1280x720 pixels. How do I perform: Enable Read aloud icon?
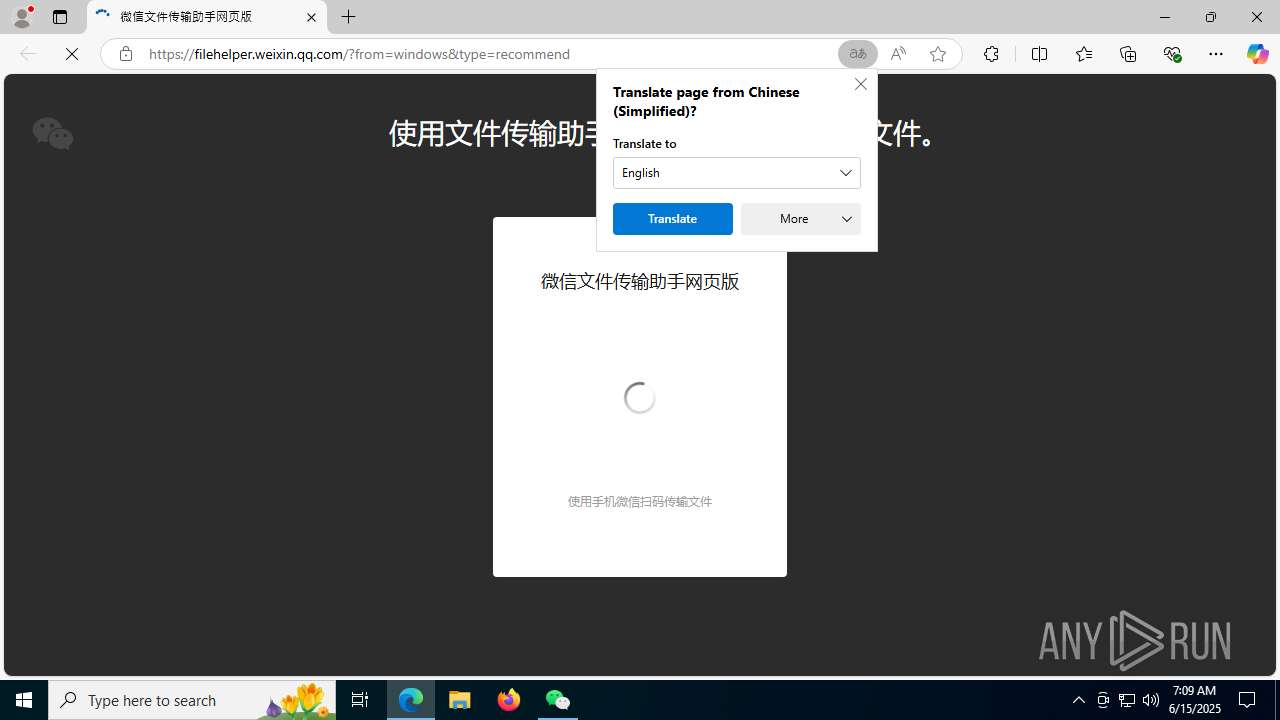(x=898, y=54)
